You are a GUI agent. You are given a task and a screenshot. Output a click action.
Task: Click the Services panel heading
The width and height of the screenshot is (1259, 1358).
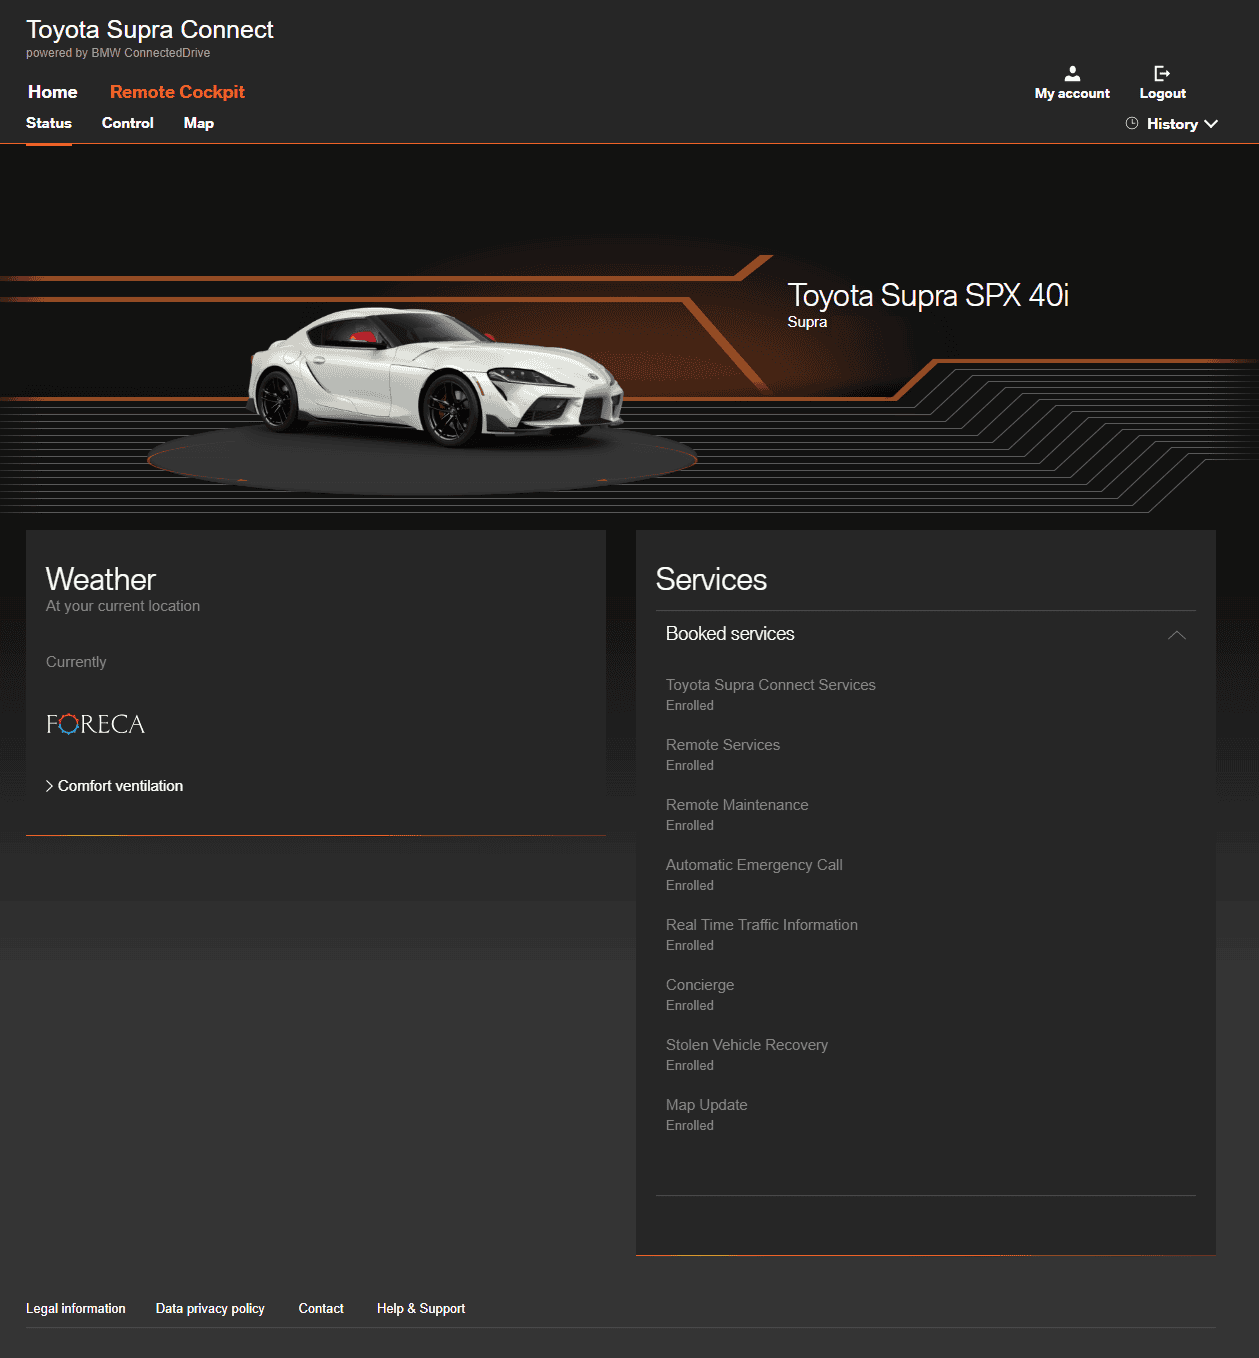click(711, 579)
